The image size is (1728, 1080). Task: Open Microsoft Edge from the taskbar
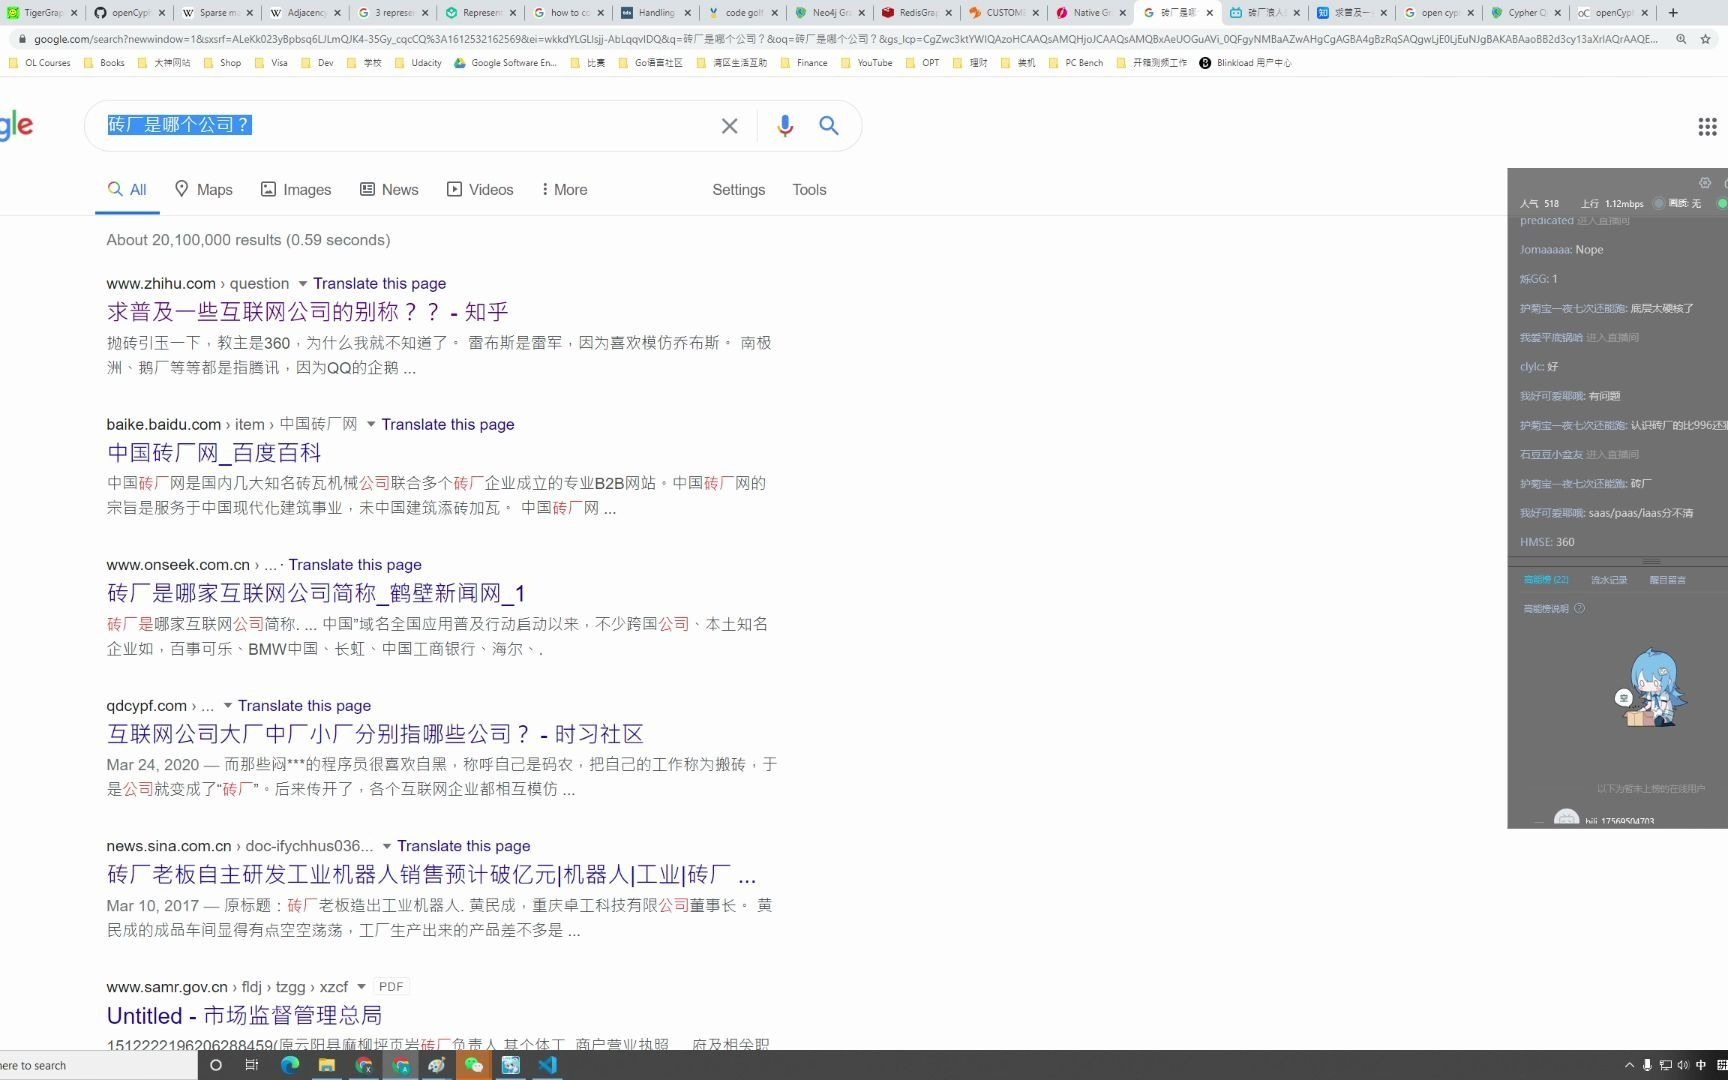coord(290,1065)
